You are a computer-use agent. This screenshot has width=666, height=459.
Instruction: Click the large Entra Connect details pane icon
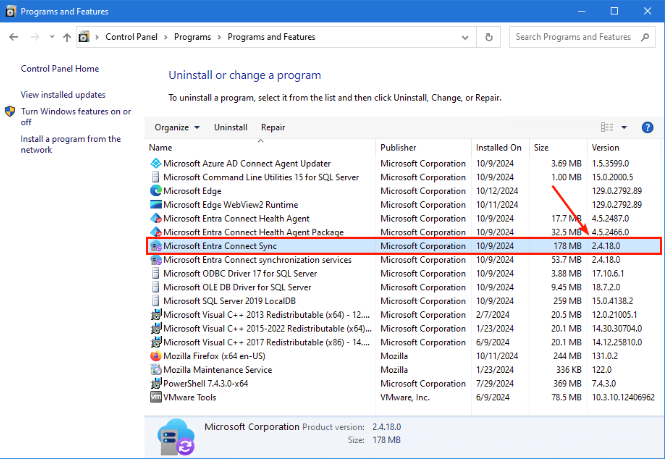[x=176, y=436]
